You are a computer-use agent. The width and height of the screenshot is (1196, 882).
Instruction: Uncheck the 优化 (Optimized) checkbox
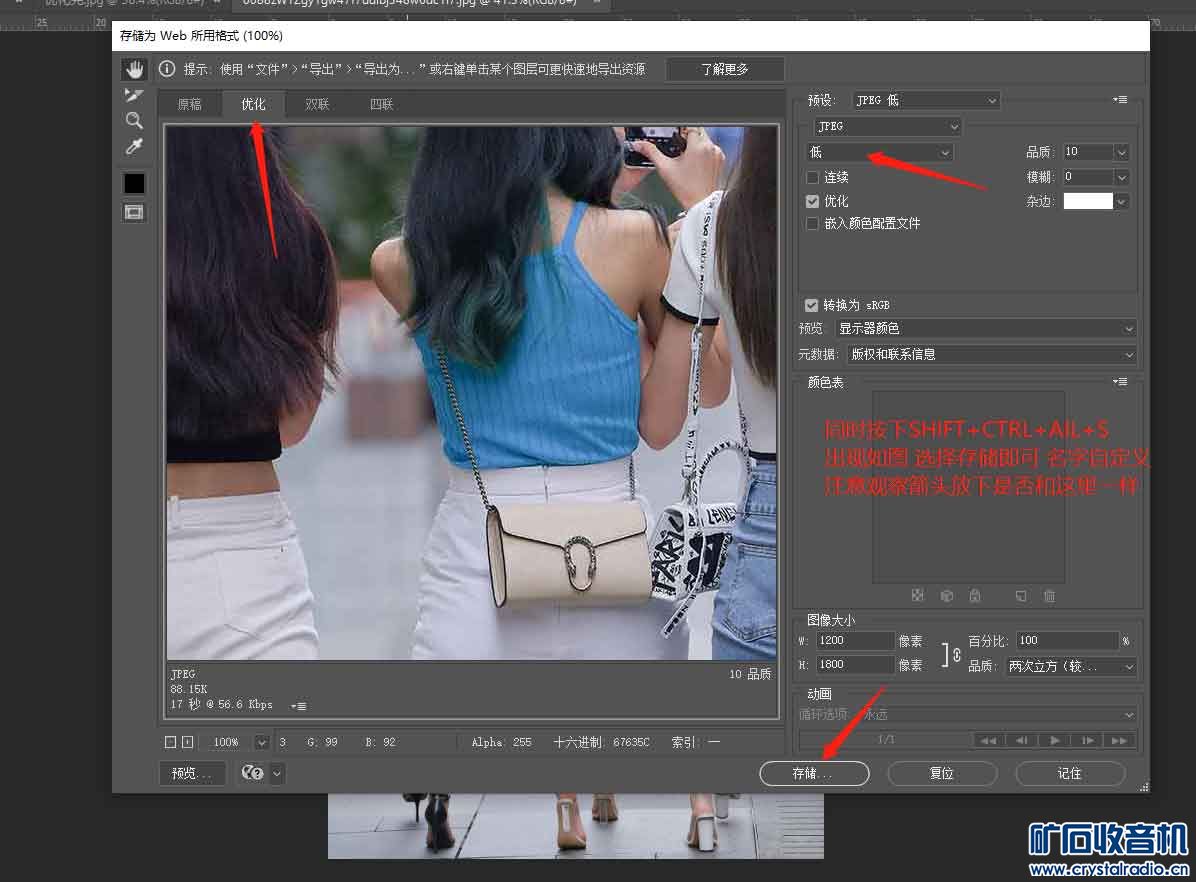(812, 201)
